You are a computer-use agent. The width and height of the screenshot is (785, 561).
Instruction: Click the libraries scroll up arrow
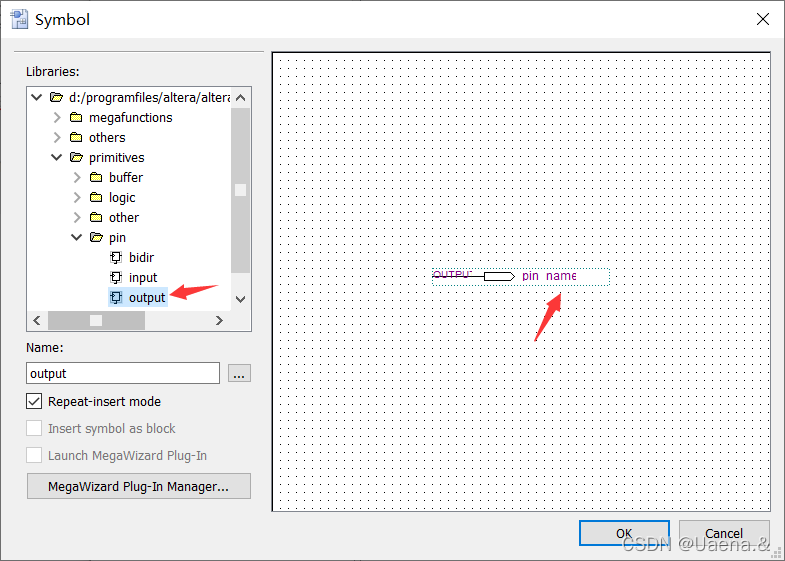[240, 98]
